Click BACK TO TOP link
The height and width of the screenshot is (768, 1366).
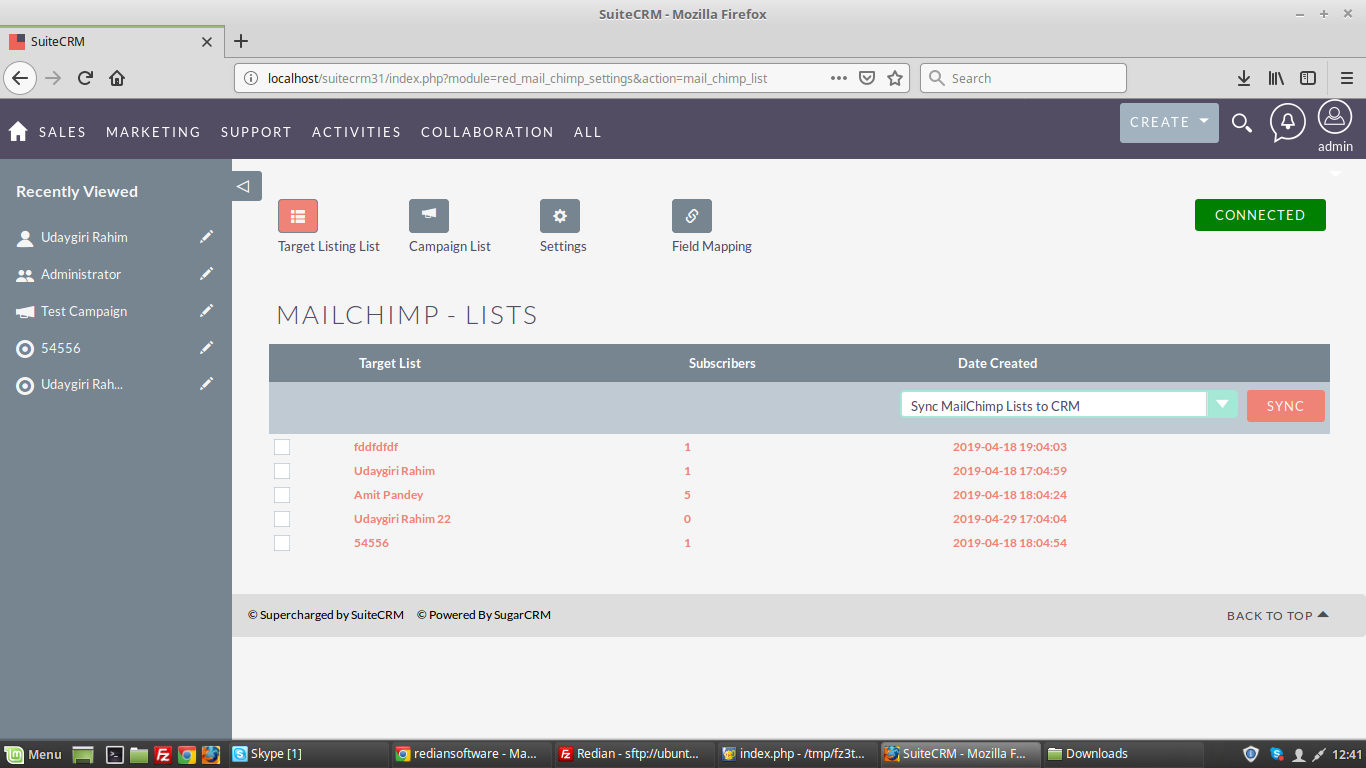(x=1277, y=616)
